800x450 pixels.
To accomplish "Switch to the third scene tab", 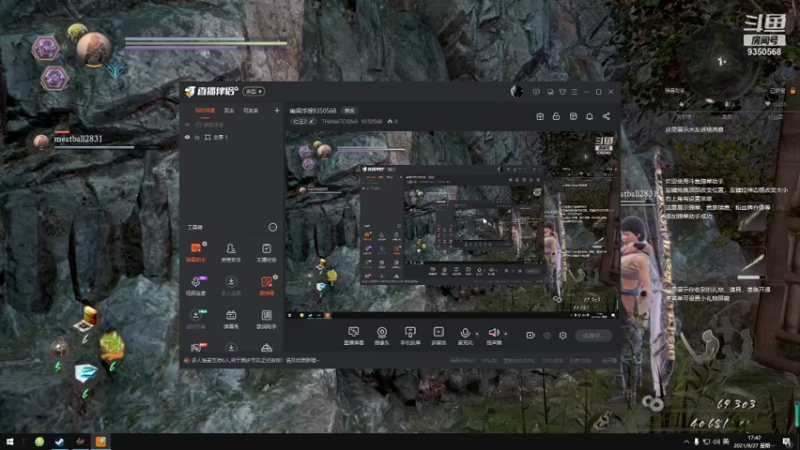I will pyautogui.click(x=251, y=111).
